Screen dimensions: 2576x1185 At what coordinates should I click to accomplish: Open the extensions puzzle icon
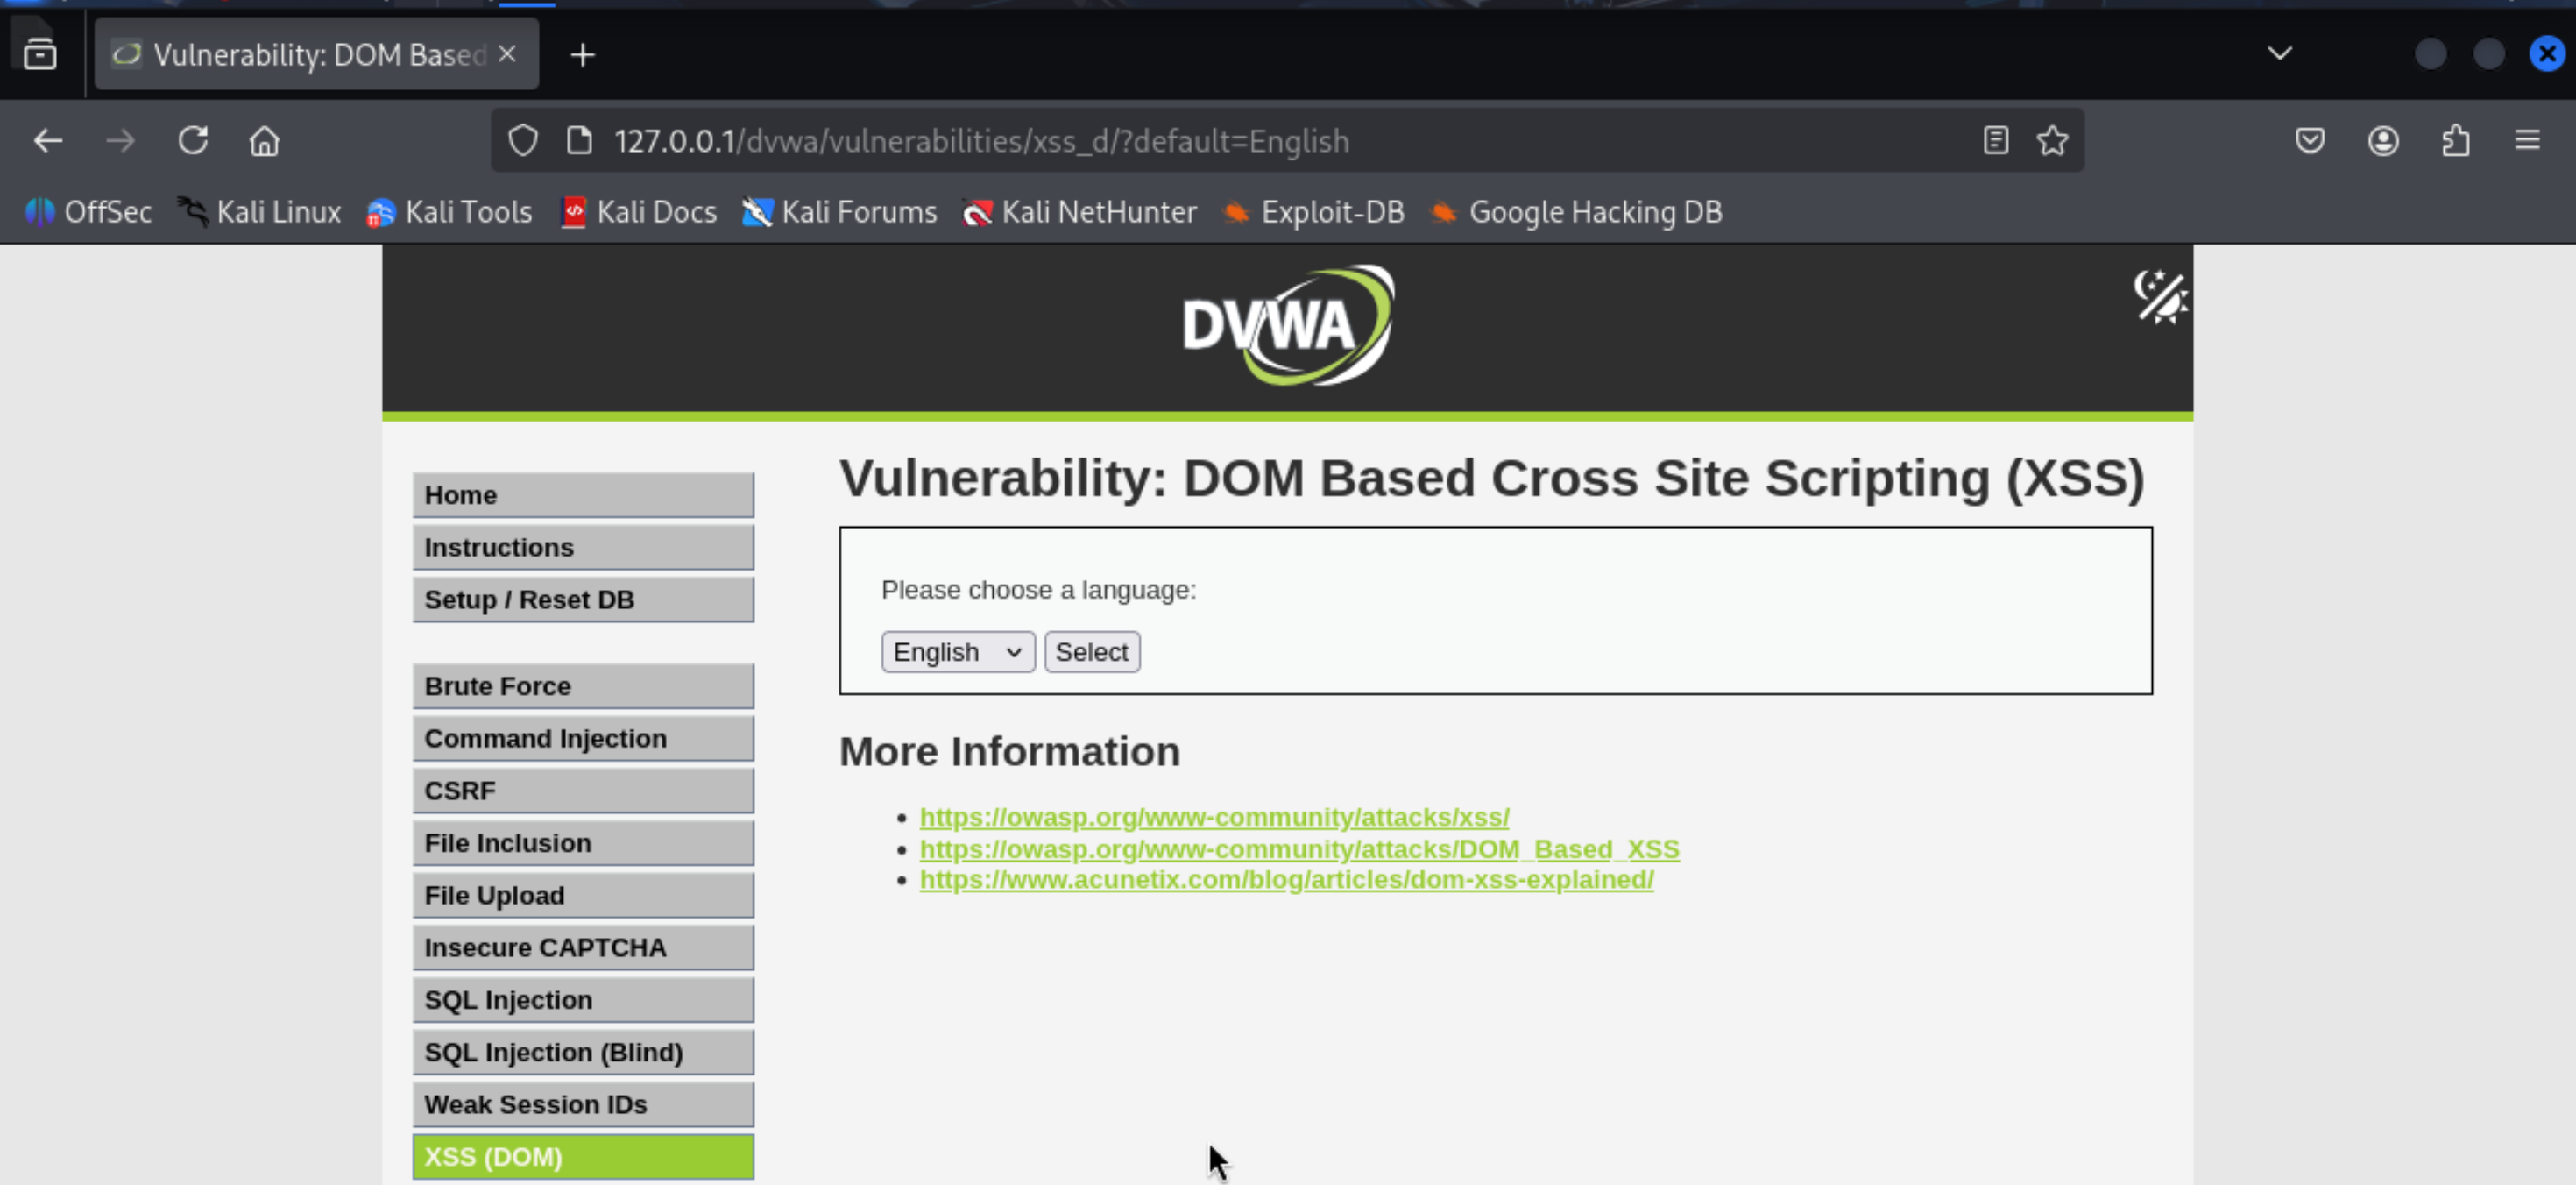(x=2455, y=141)
